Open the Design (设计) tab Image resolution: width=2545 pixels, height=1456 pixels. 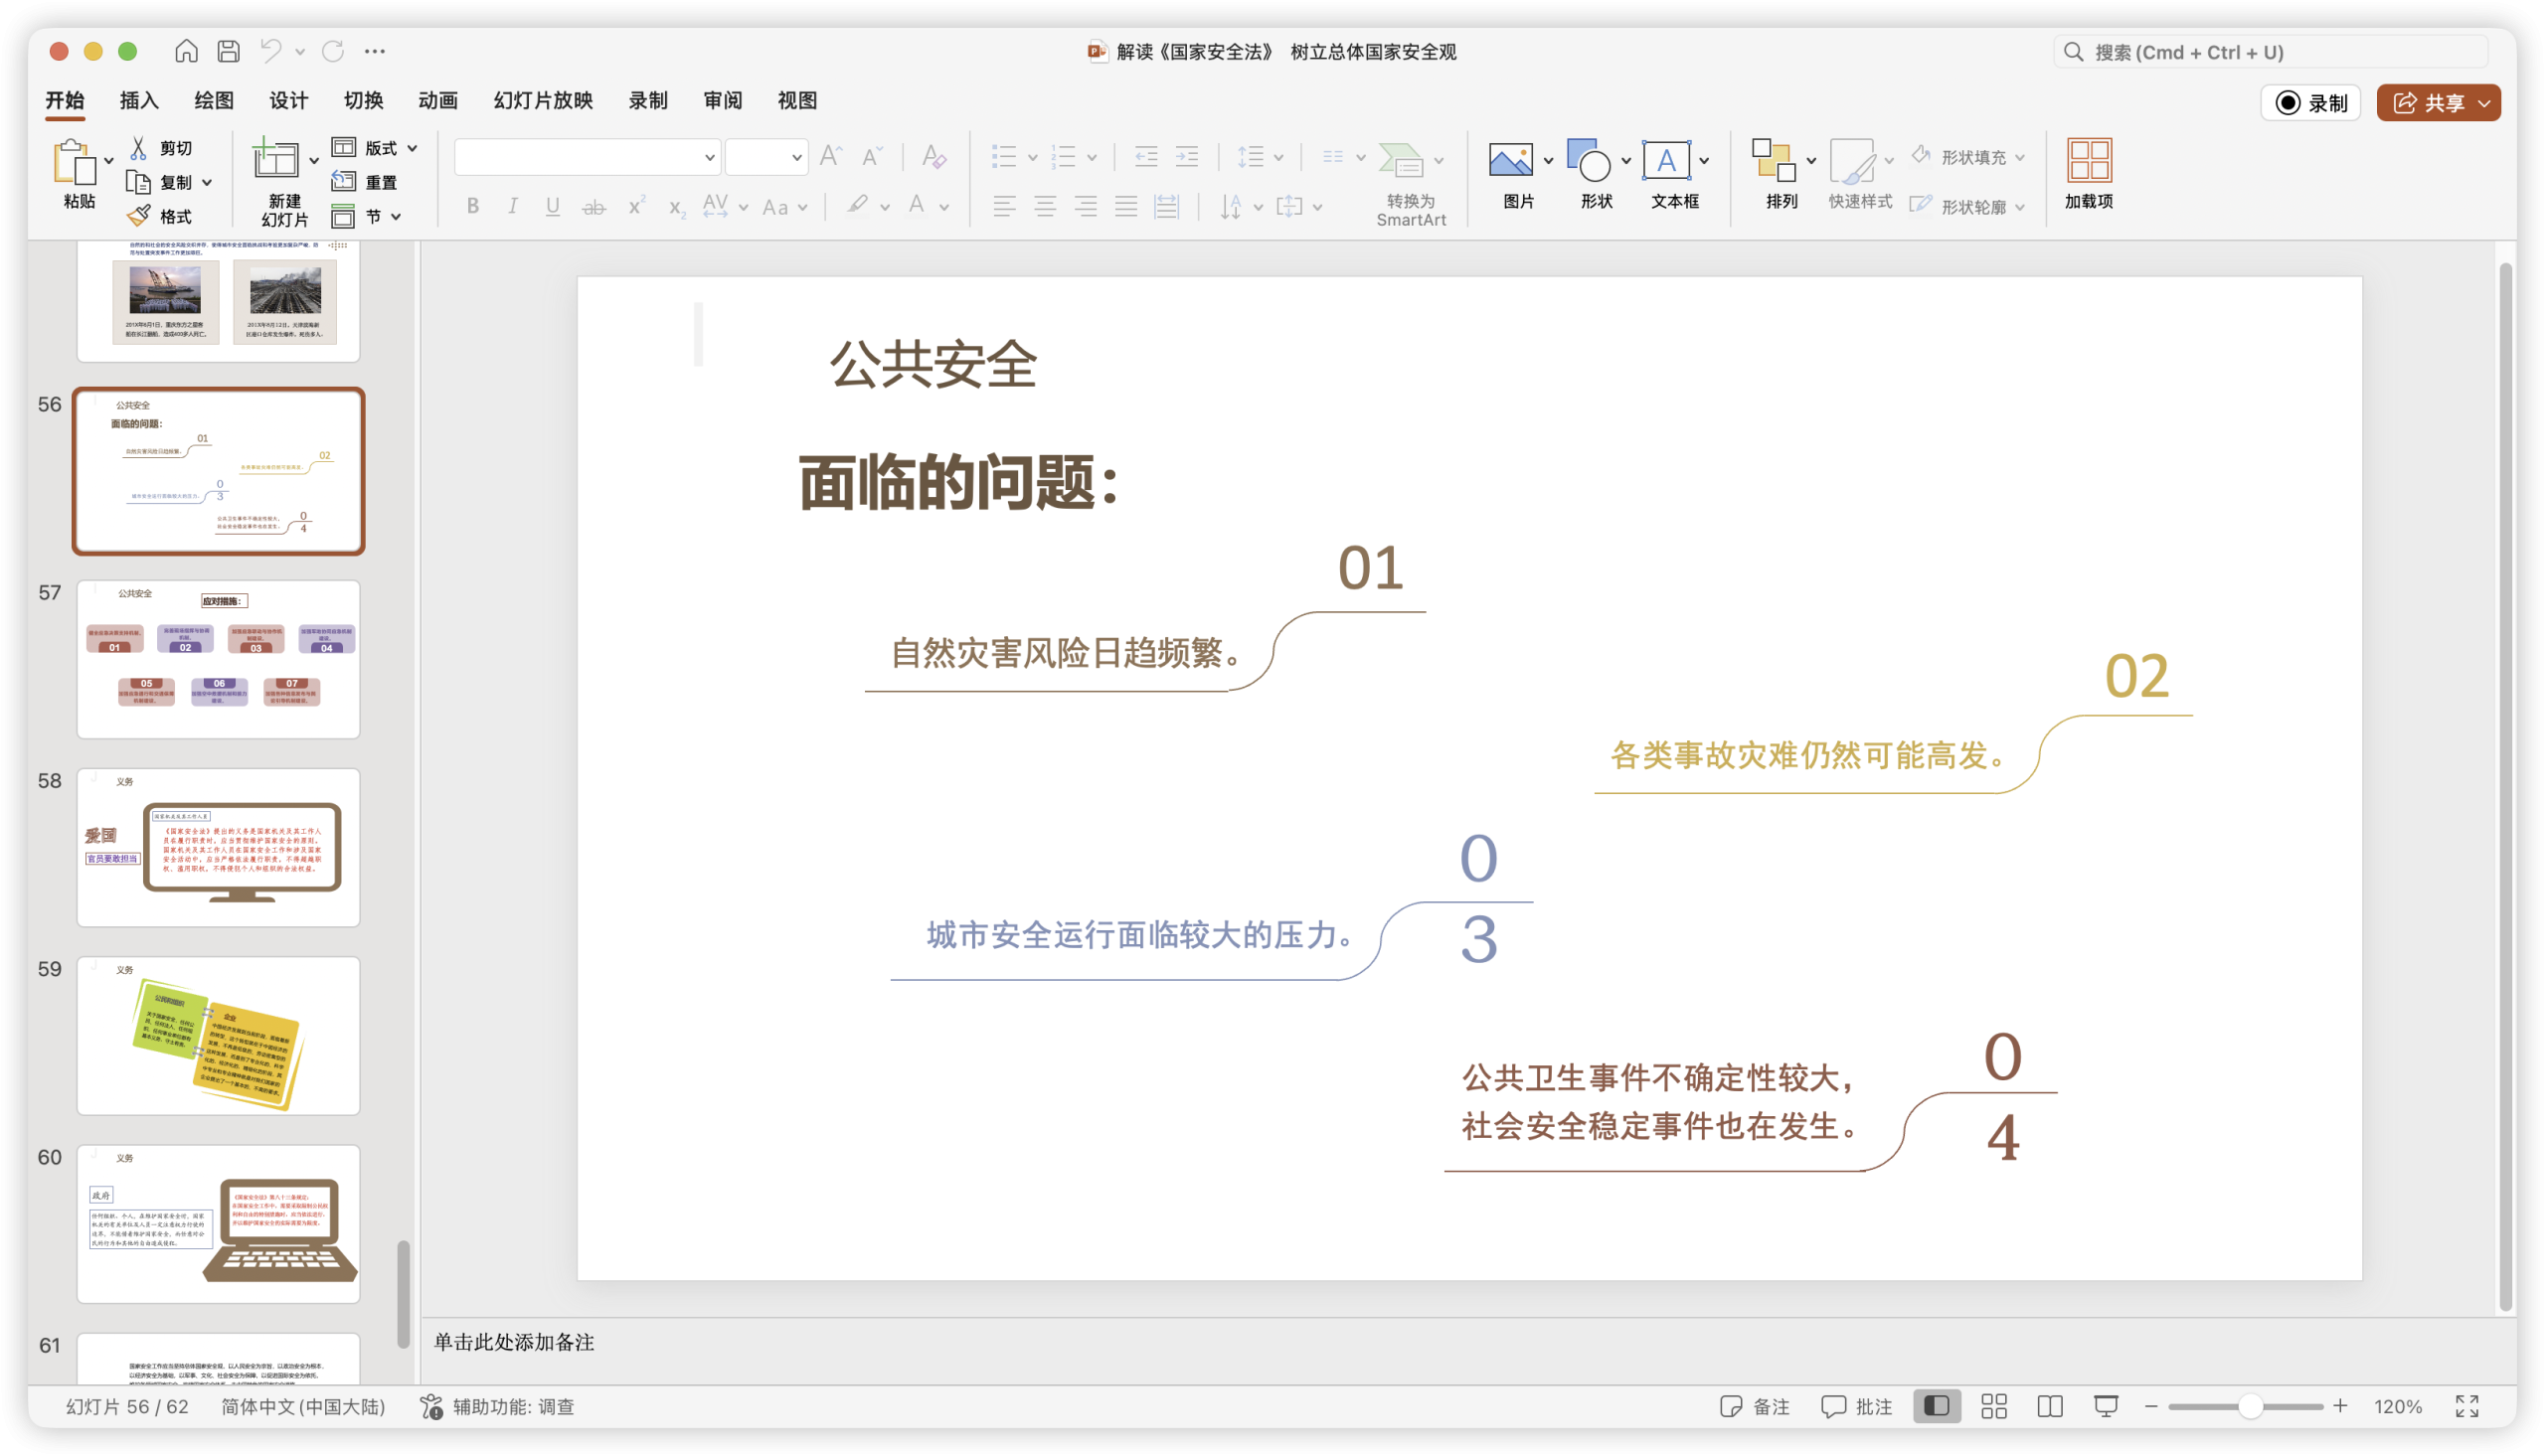[x=288, y=100]
